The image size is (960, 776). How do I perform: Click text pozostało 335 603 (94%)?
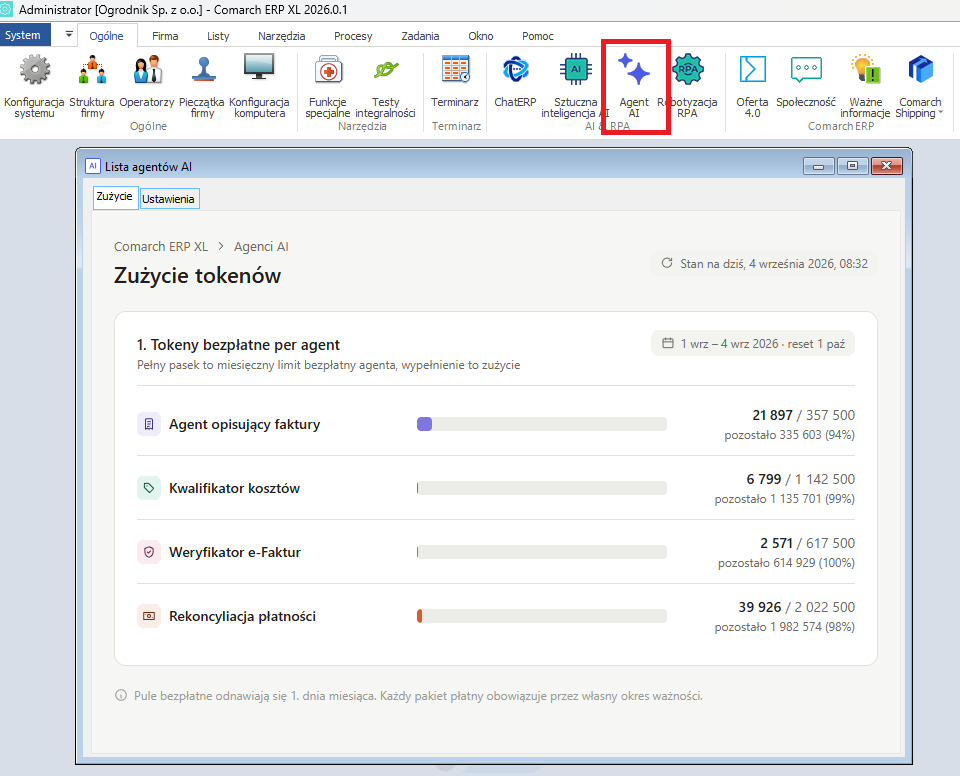[x=789, y=435]
